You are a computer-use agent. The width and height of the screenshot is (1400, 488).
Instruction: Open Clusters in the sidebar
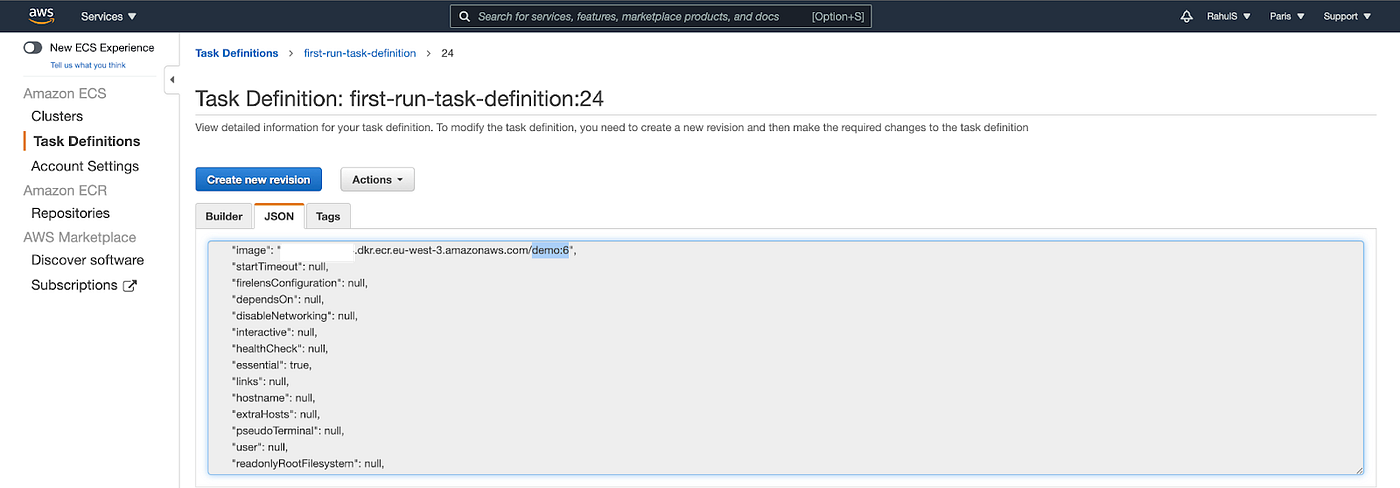(57, 116)
